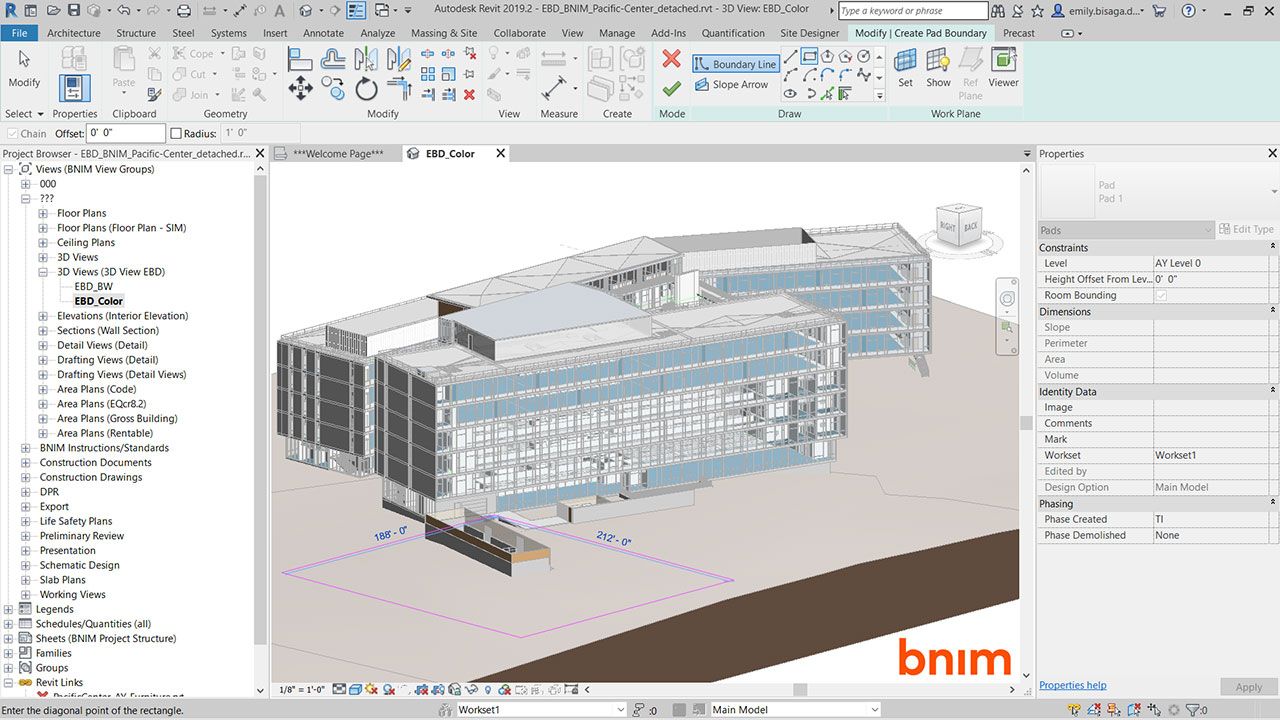1280x720 pixels.
Task: Cancel edit mode with the red X
Action: click(672, 59)
